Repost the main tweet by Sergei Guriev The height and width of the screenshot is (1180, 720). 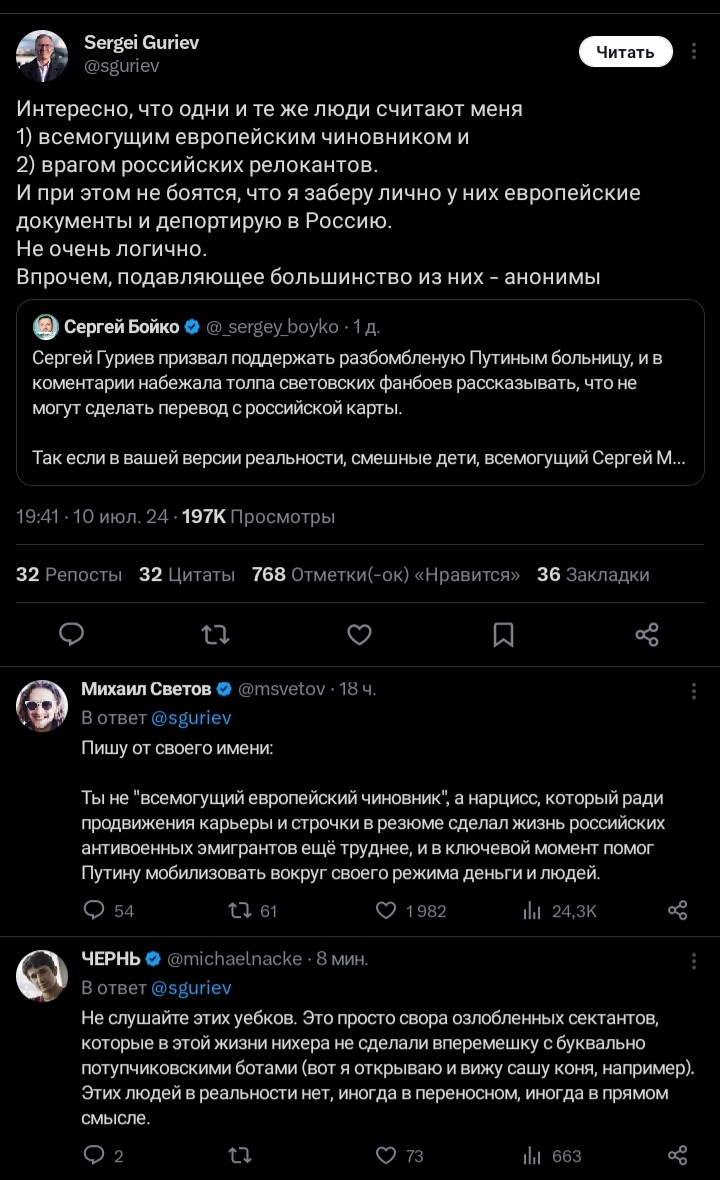[215, 634]
